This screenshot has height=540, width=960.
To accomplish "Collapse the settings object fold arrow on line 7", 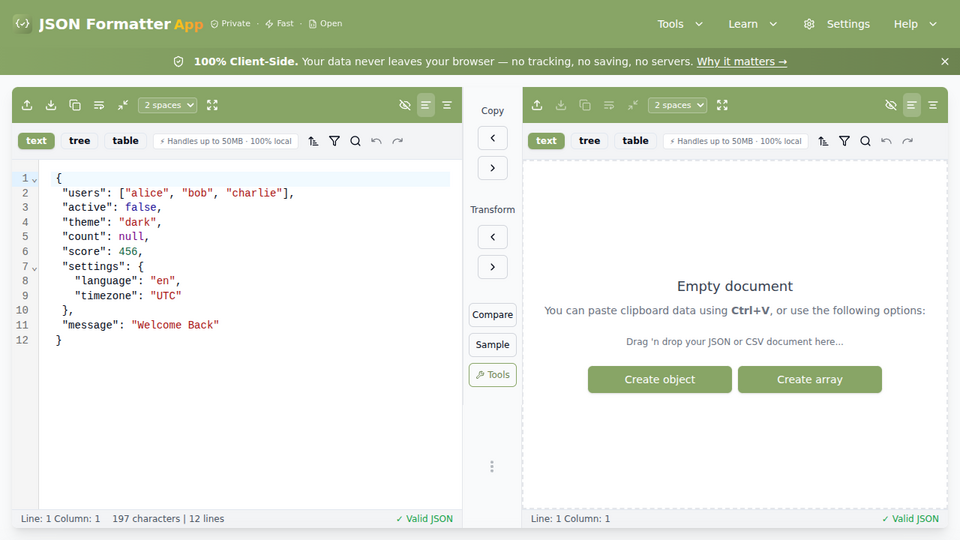I will pos(35,268).
